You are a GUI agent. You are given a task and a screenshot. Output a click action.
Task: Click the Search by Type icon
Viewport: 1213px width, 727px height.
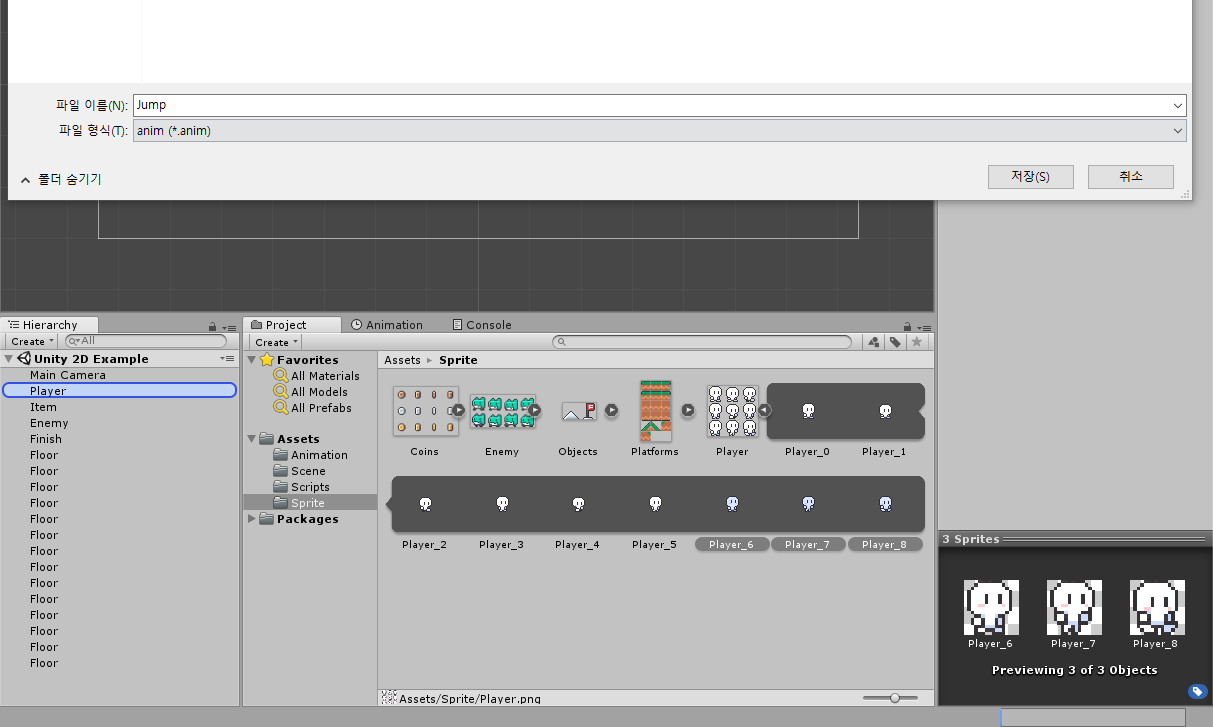click(x=874, y=342)
